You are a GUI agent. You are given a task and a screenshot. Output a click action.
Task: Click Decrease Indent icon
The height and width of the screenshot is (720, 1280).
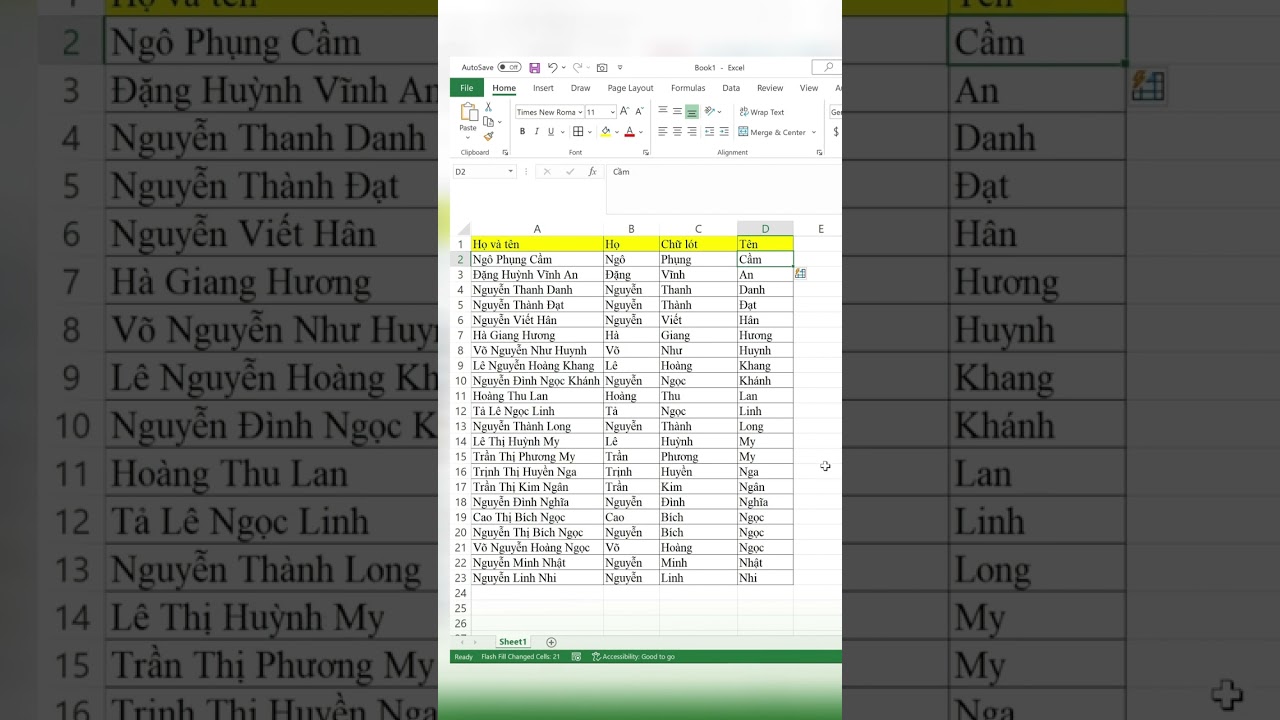709,132
